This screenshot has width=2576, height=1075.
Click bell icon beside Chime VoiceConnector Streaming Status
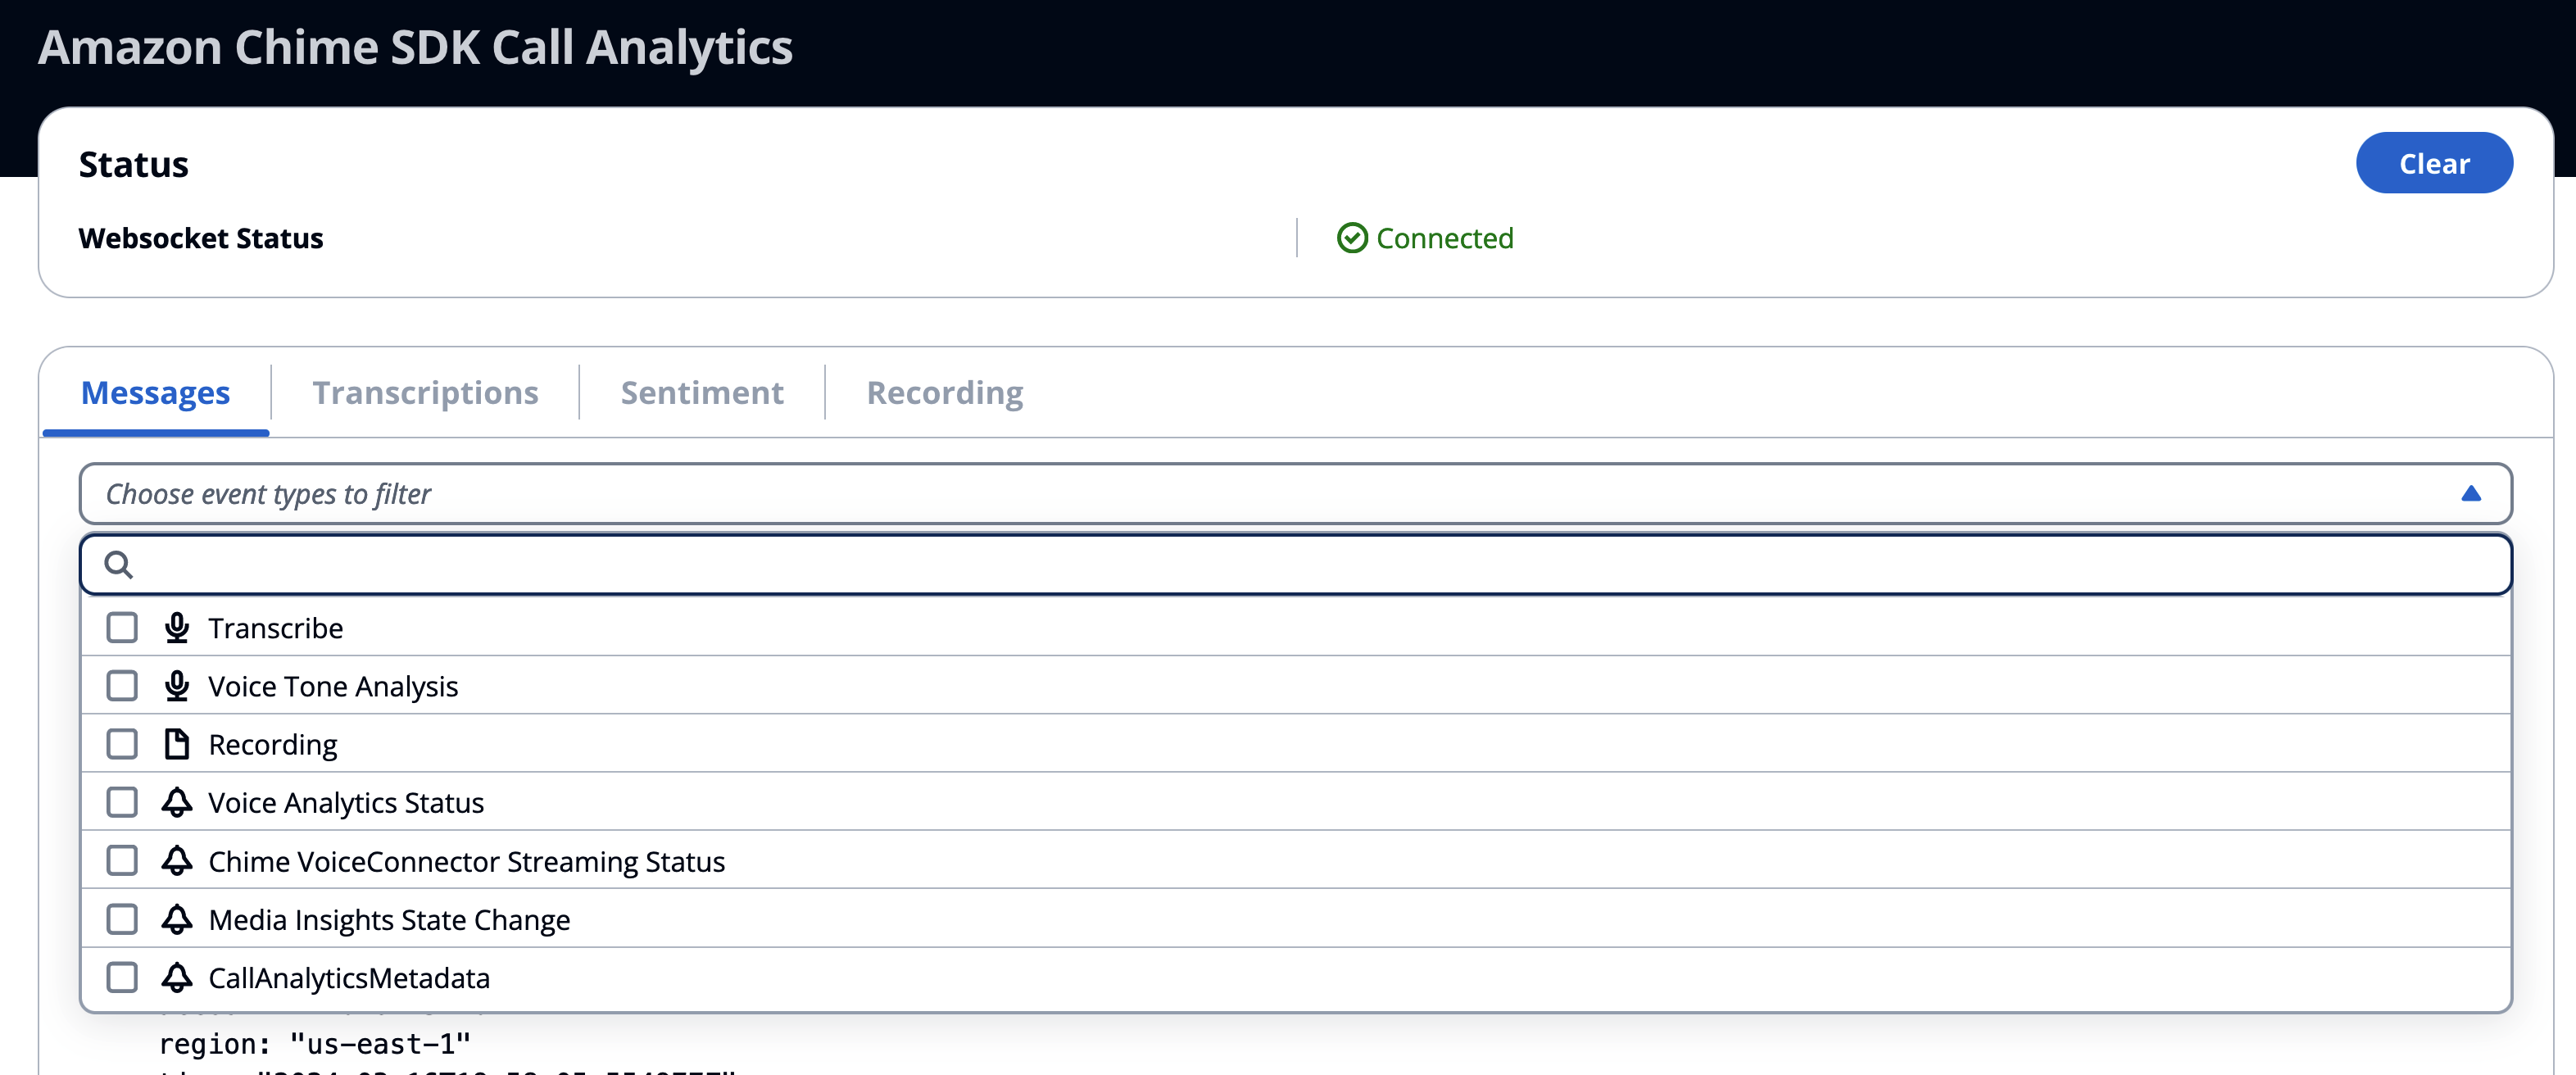tap(177, 861)
